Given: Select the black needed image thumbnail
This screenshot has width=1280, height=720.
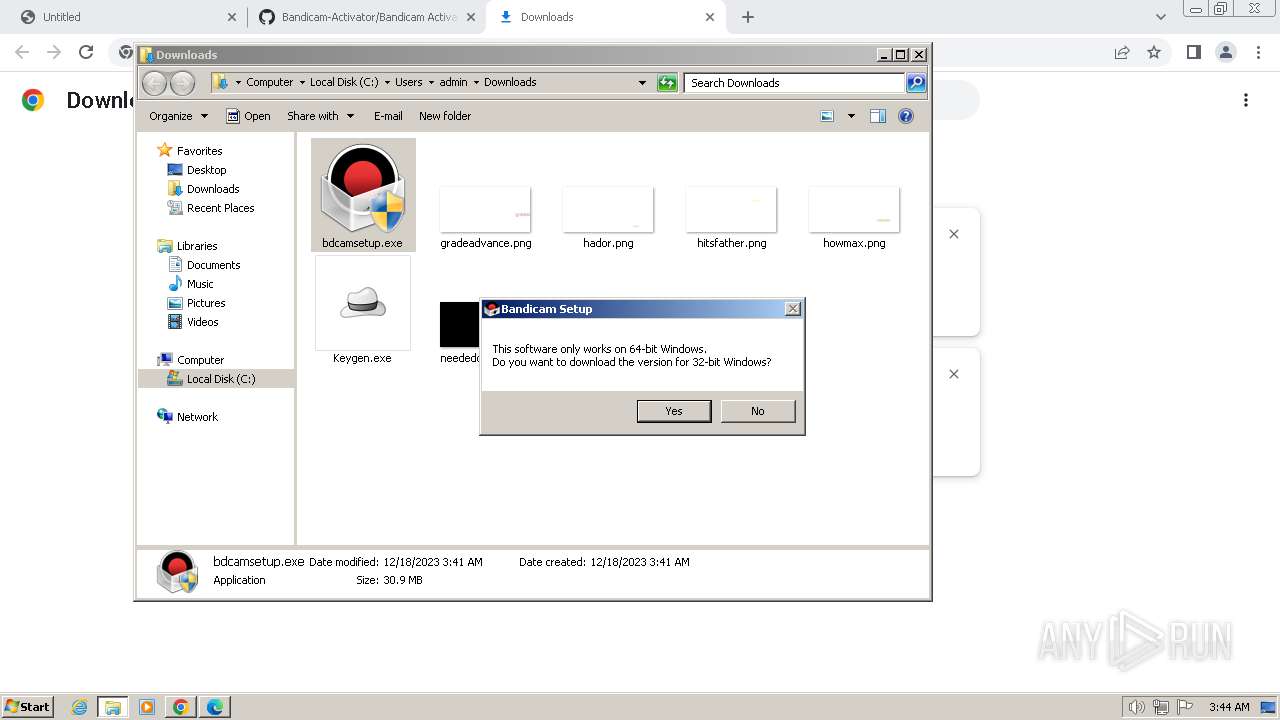Looking at the screenshot, I should [460, 324].
